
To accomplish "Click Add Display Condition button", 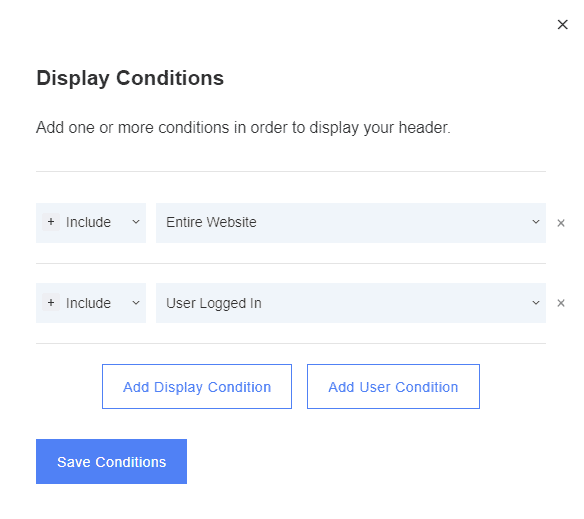I will [197, 386].
